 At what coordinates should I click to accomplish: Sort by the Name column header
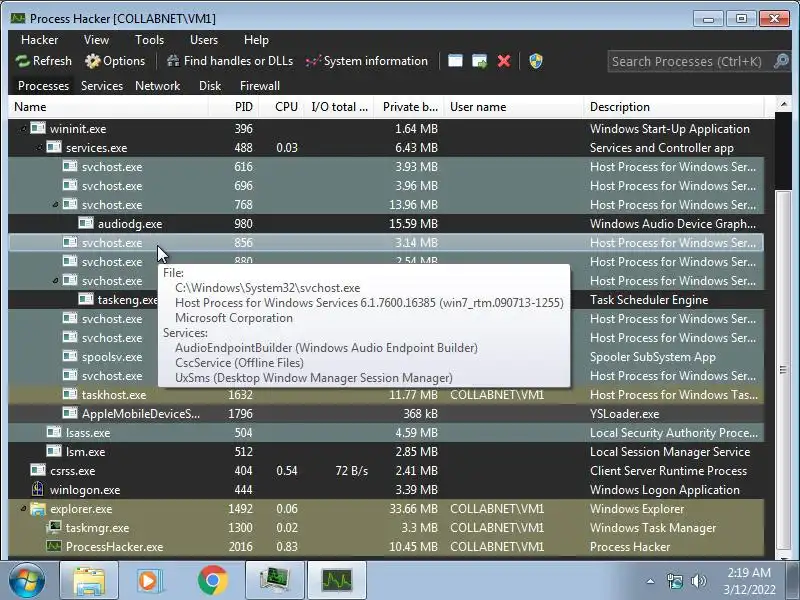pos(108,107)
